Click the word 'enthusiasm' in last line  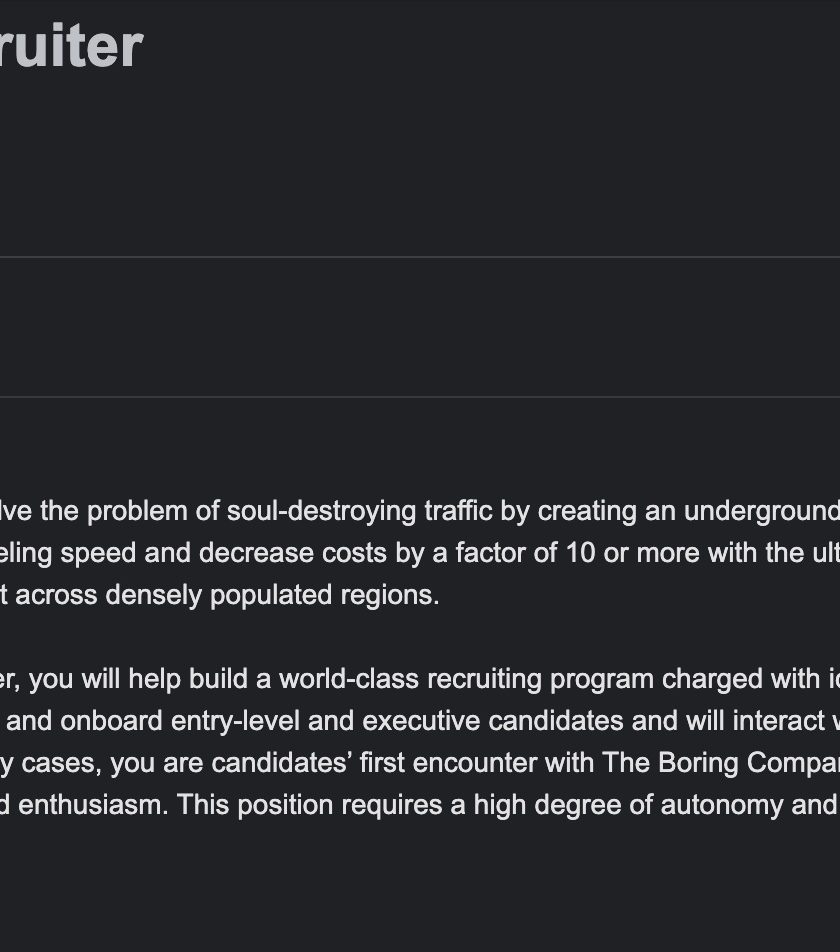(x=93, y=805)
